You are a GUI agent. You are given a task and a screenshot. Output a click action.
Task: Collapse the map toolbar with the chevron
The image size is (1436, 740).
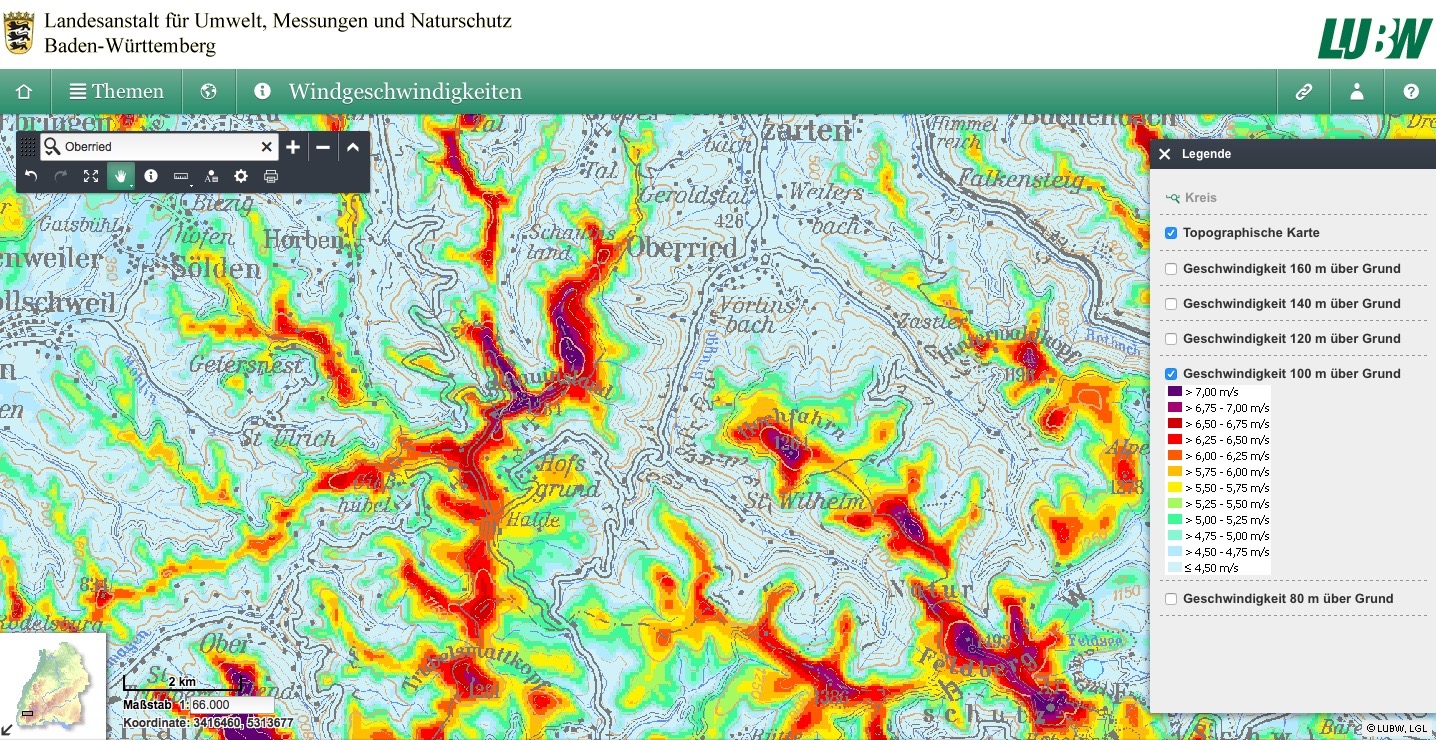click(353, 147)
